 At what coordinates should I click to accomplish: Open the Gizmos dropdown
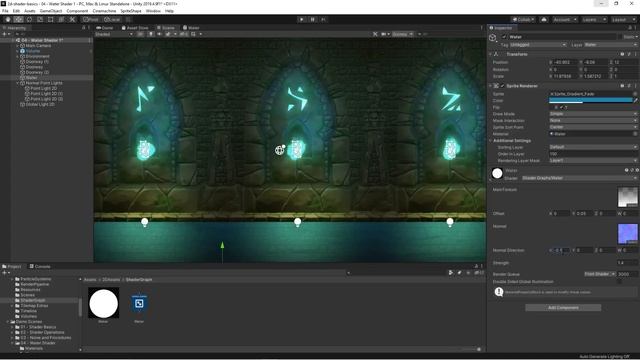[402, 34]
